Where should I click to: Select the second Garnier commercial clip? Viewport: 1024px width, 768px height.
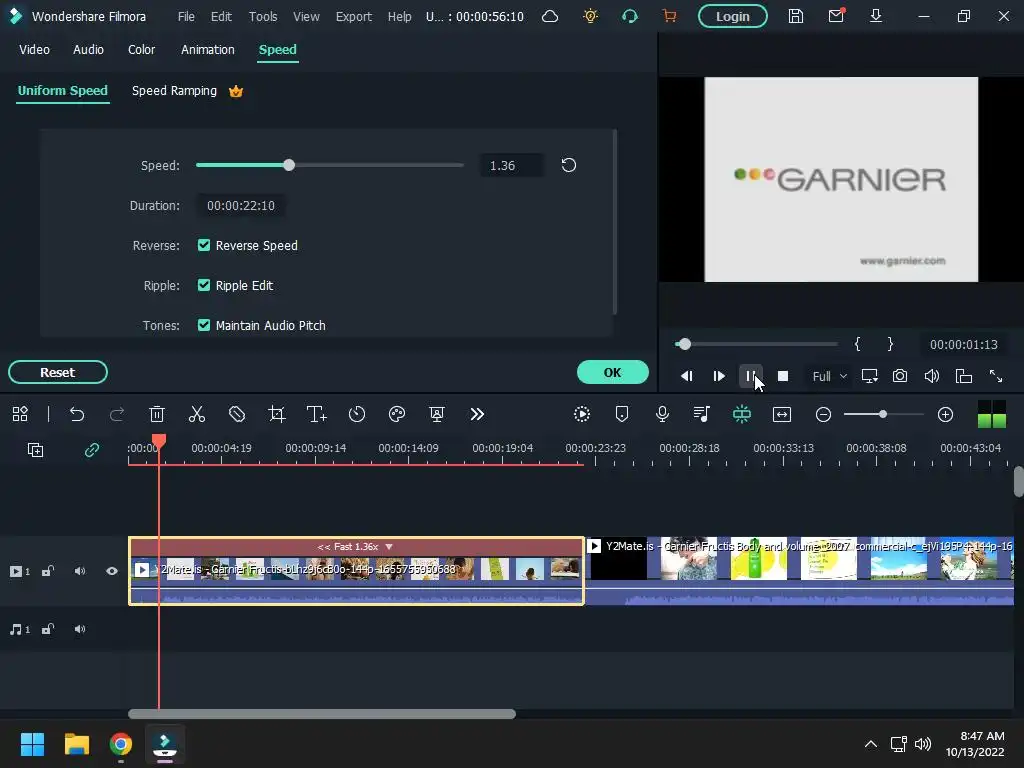tap(799, 571)
